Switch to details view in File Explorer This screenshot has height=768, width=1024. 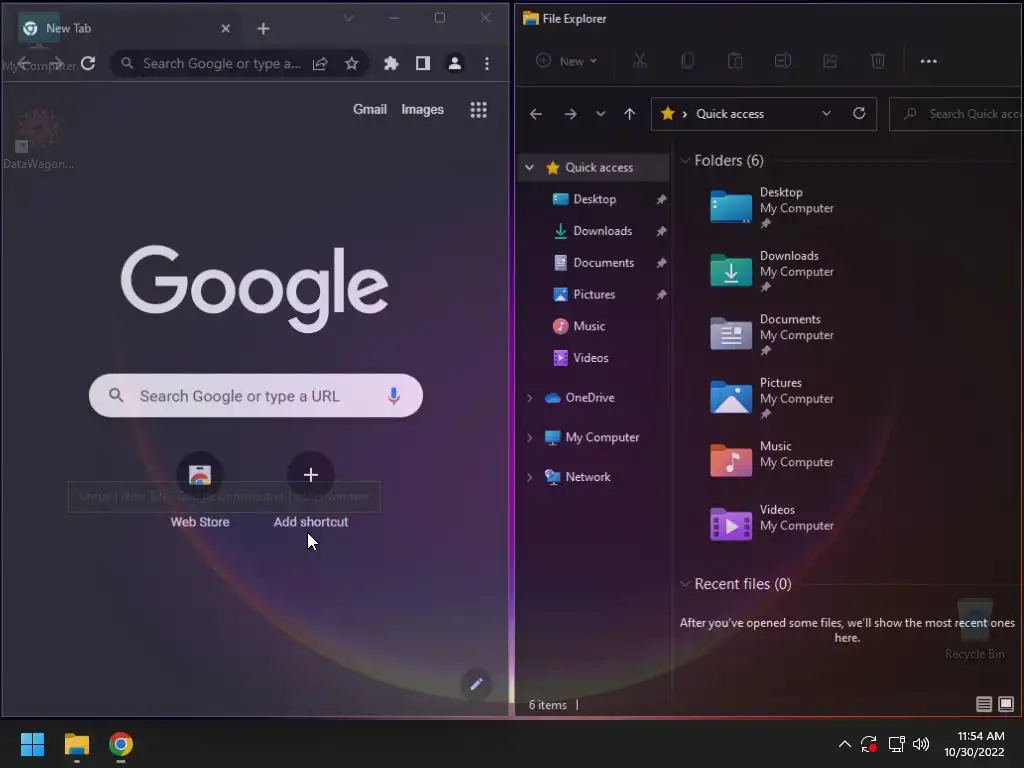pos(984,704)
